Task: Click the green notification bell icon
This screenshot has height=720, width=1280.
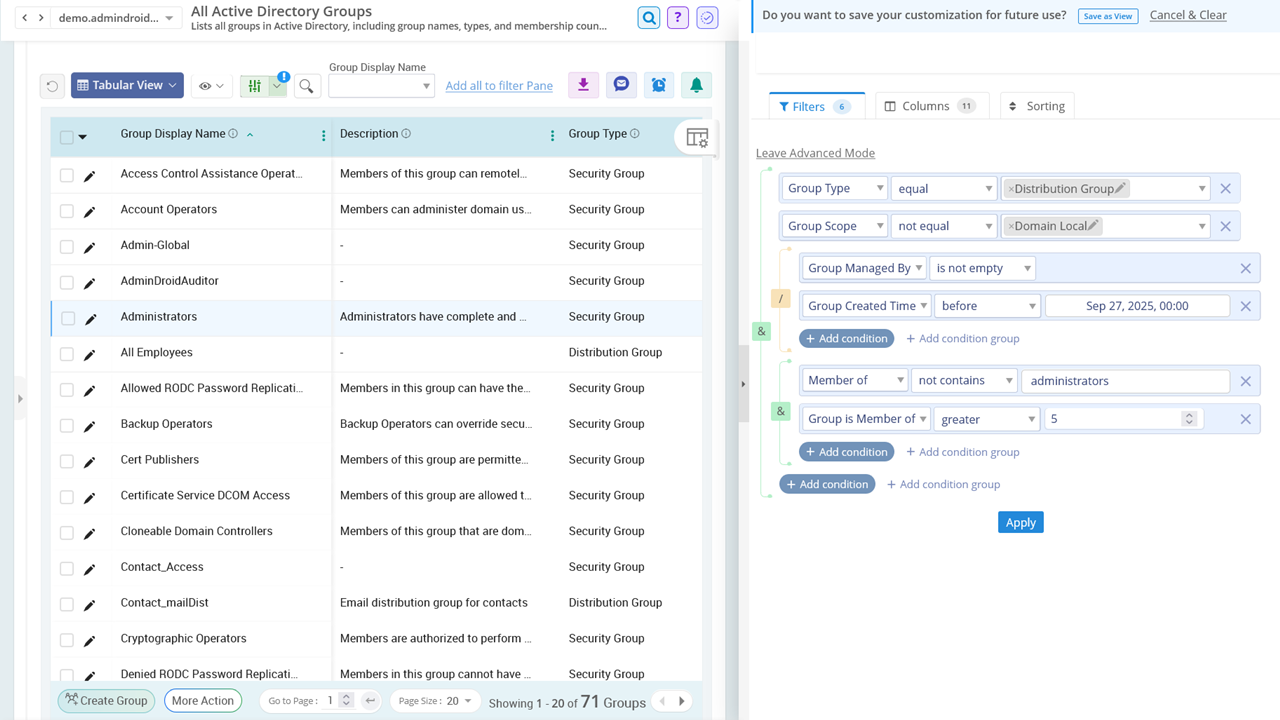Action: pos(696,85)
